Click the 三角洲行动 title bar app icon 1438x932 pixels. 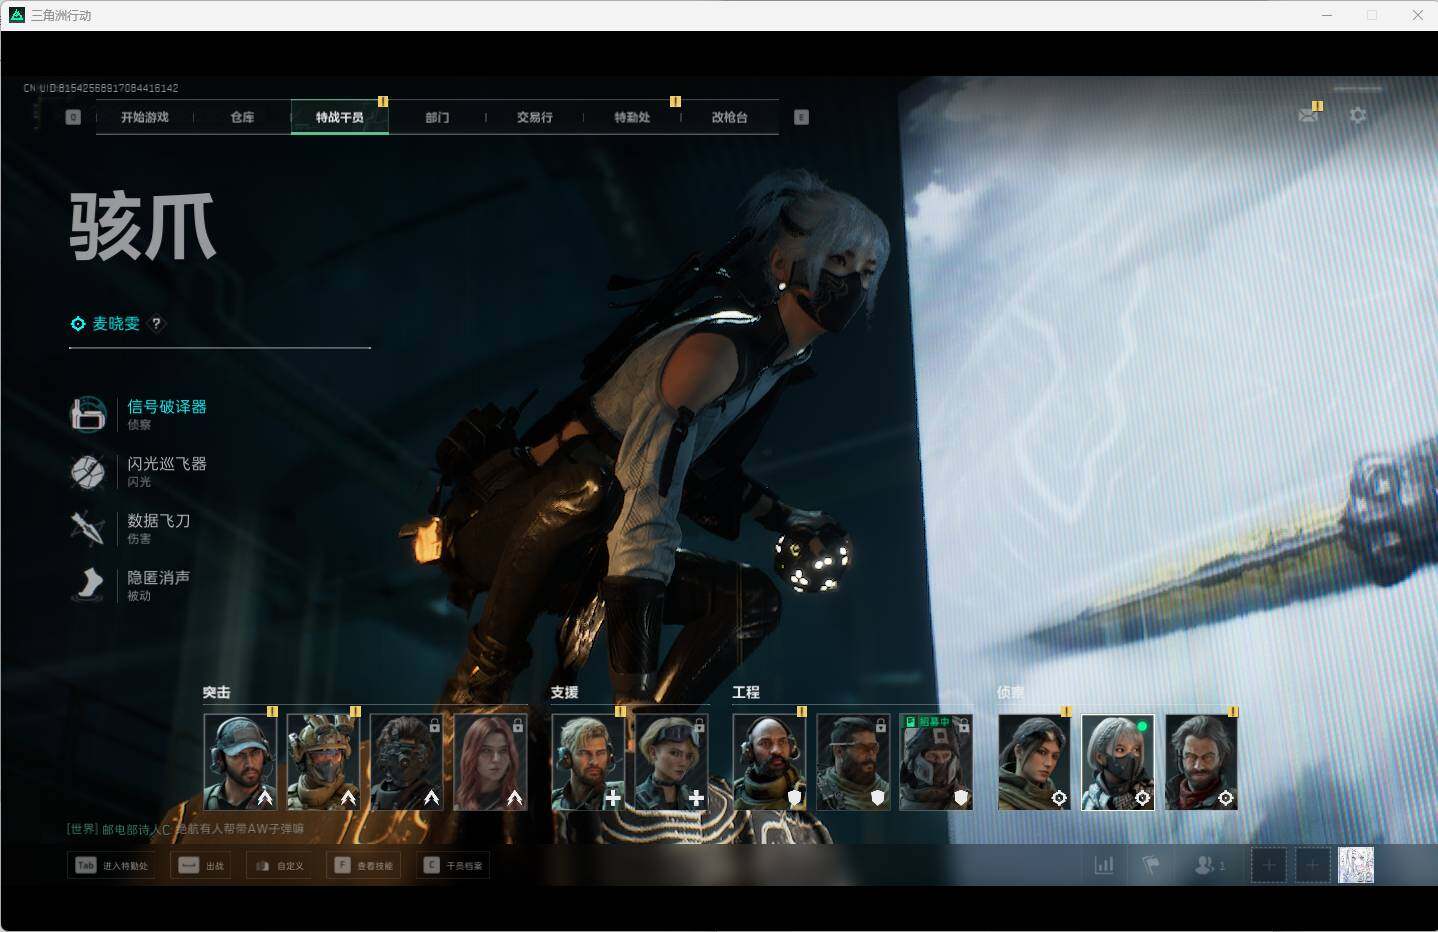point(16,15)
